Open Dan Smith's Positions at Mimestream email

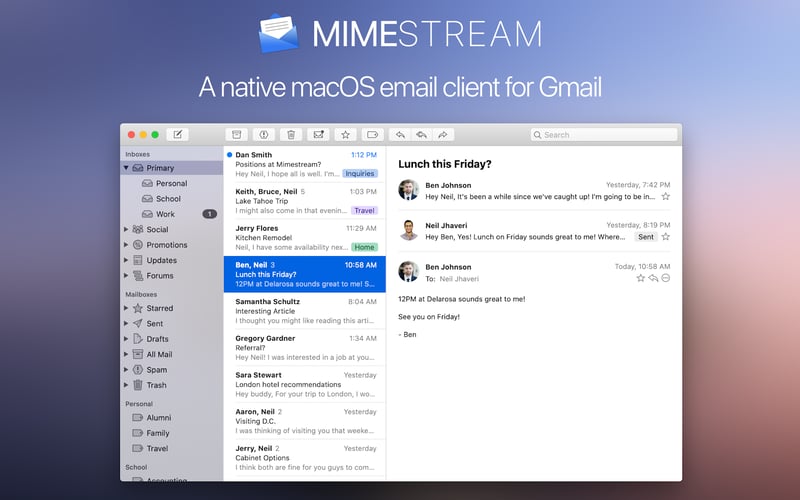305,164
